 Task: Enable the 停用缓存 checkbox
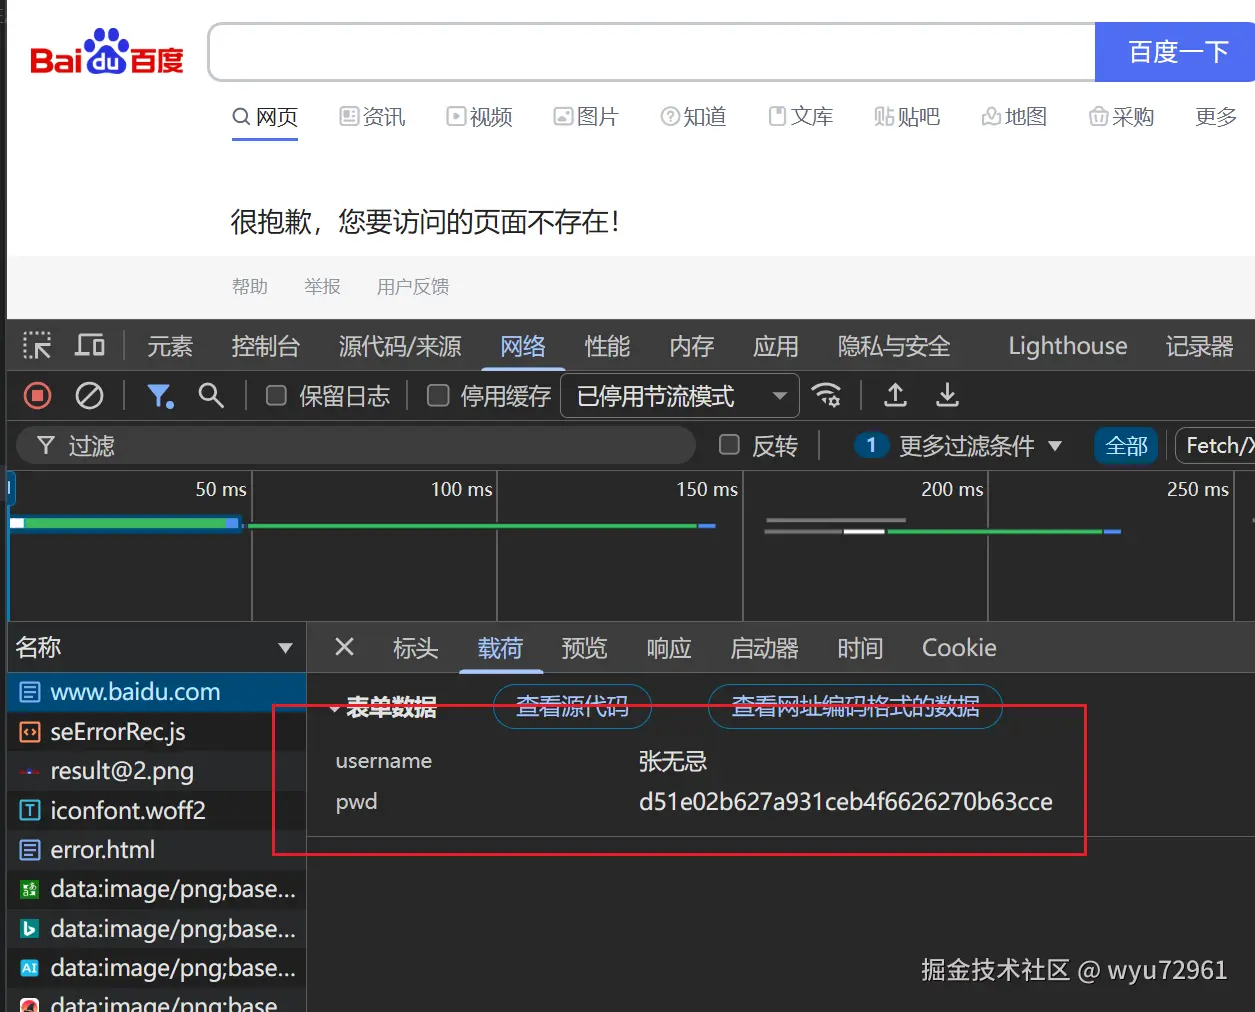438,396
